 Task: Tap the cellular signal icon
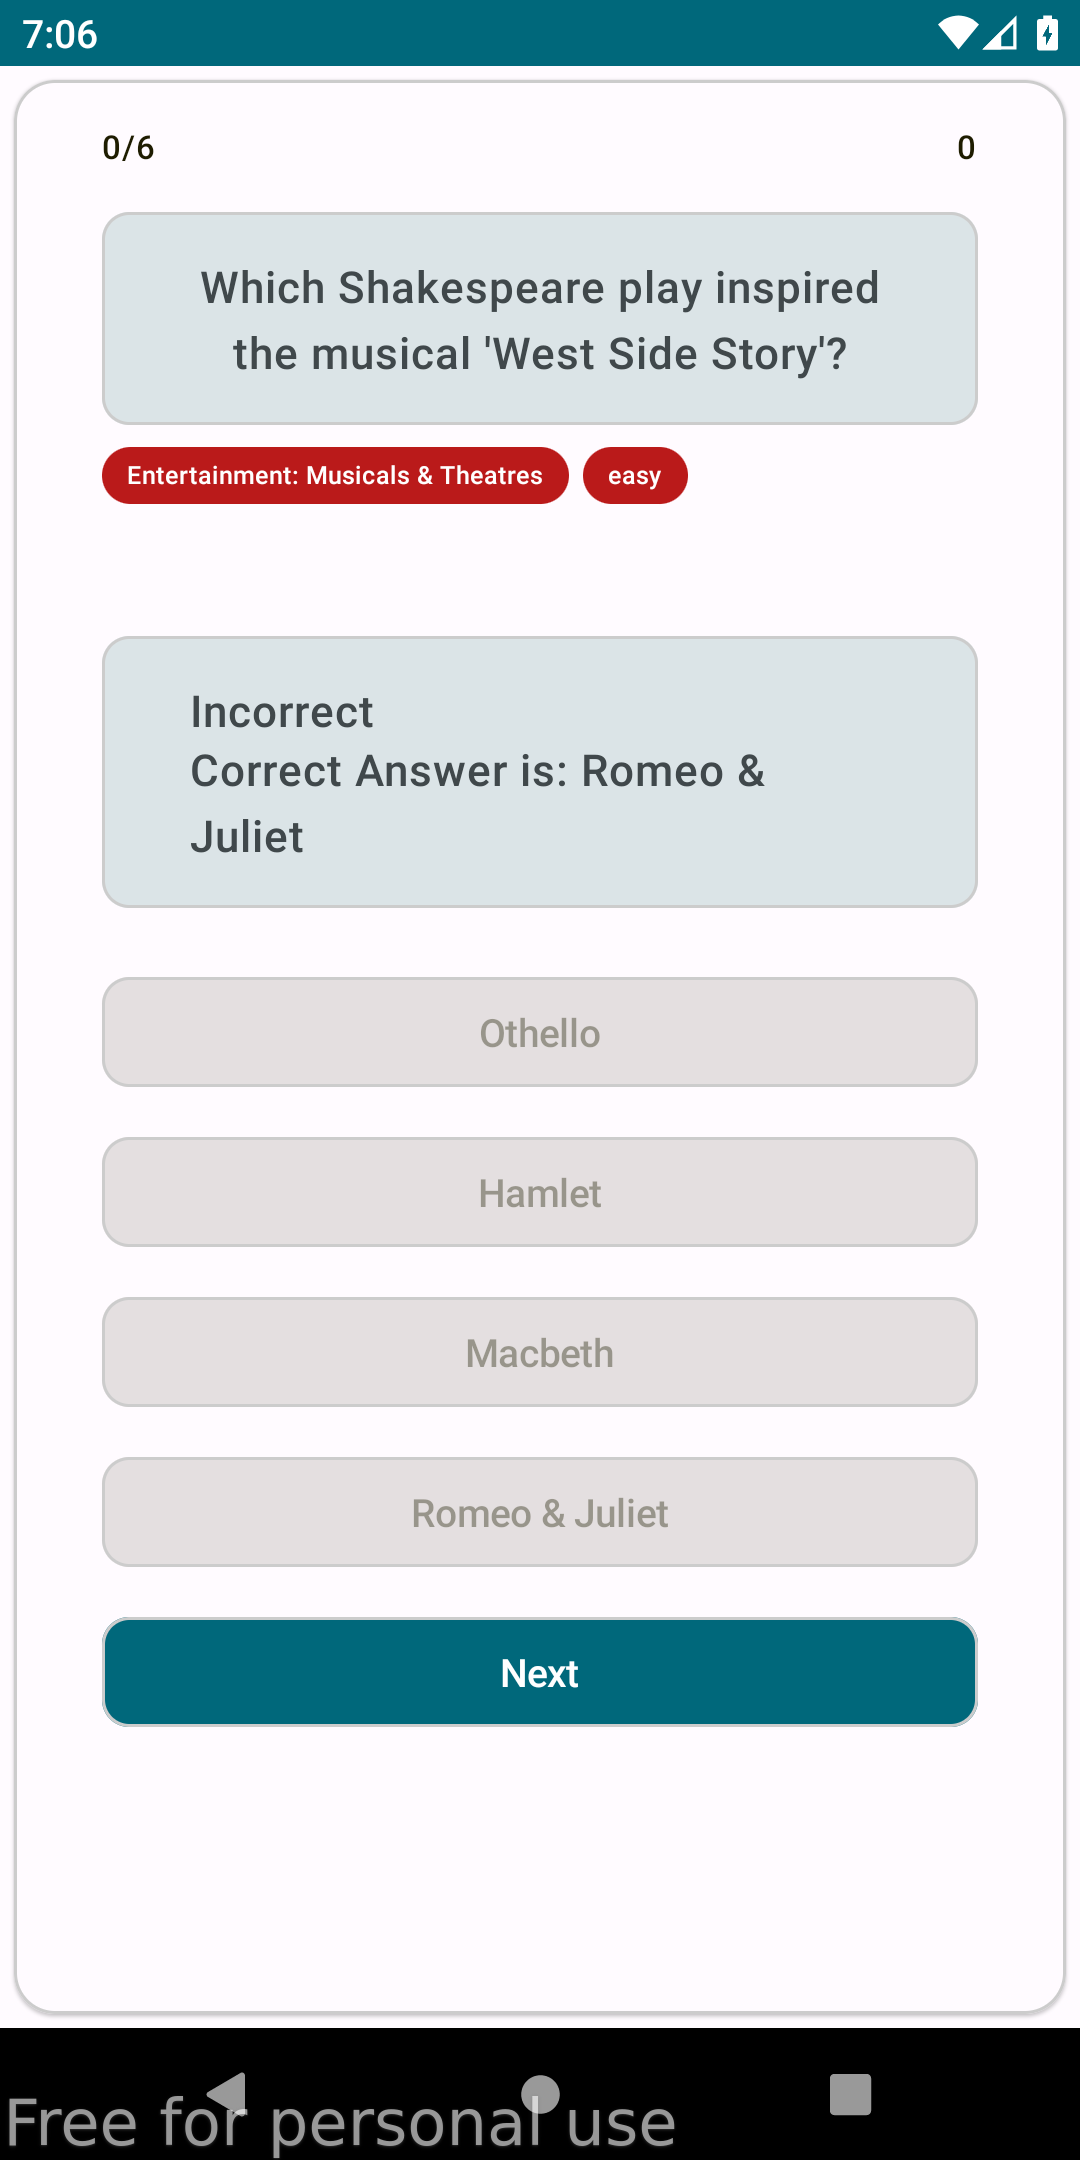coord(1001,34)
